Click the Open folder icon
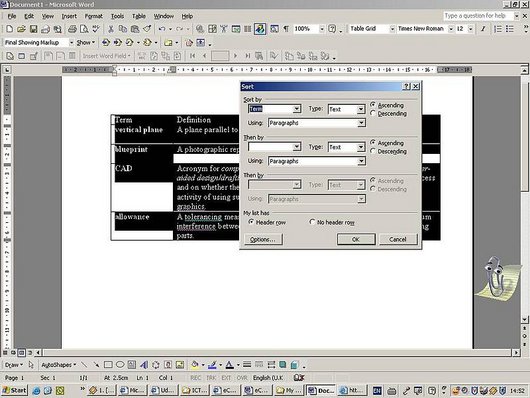The width and height of the screenshot is (530, 398). [x=21, y=29]
